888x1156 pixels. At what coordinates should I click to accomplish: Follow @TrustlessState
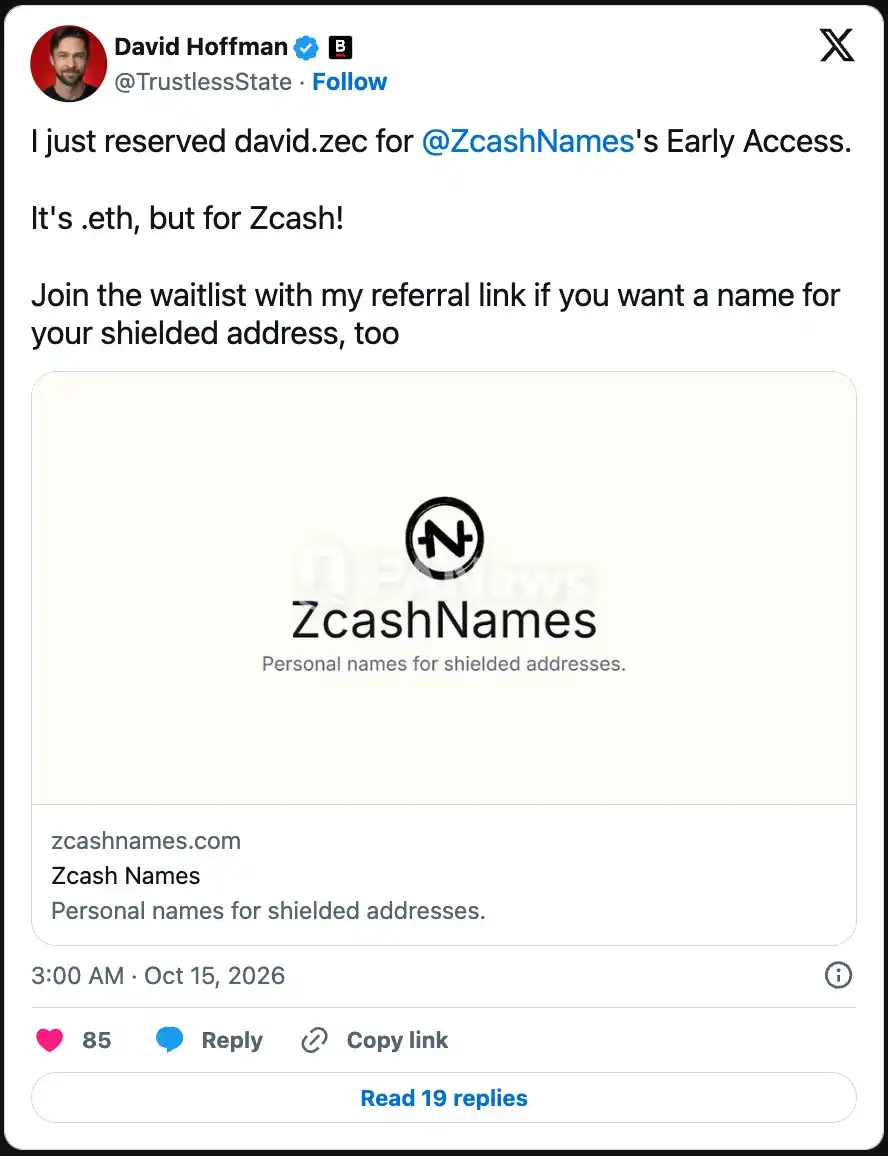(350, 82)
